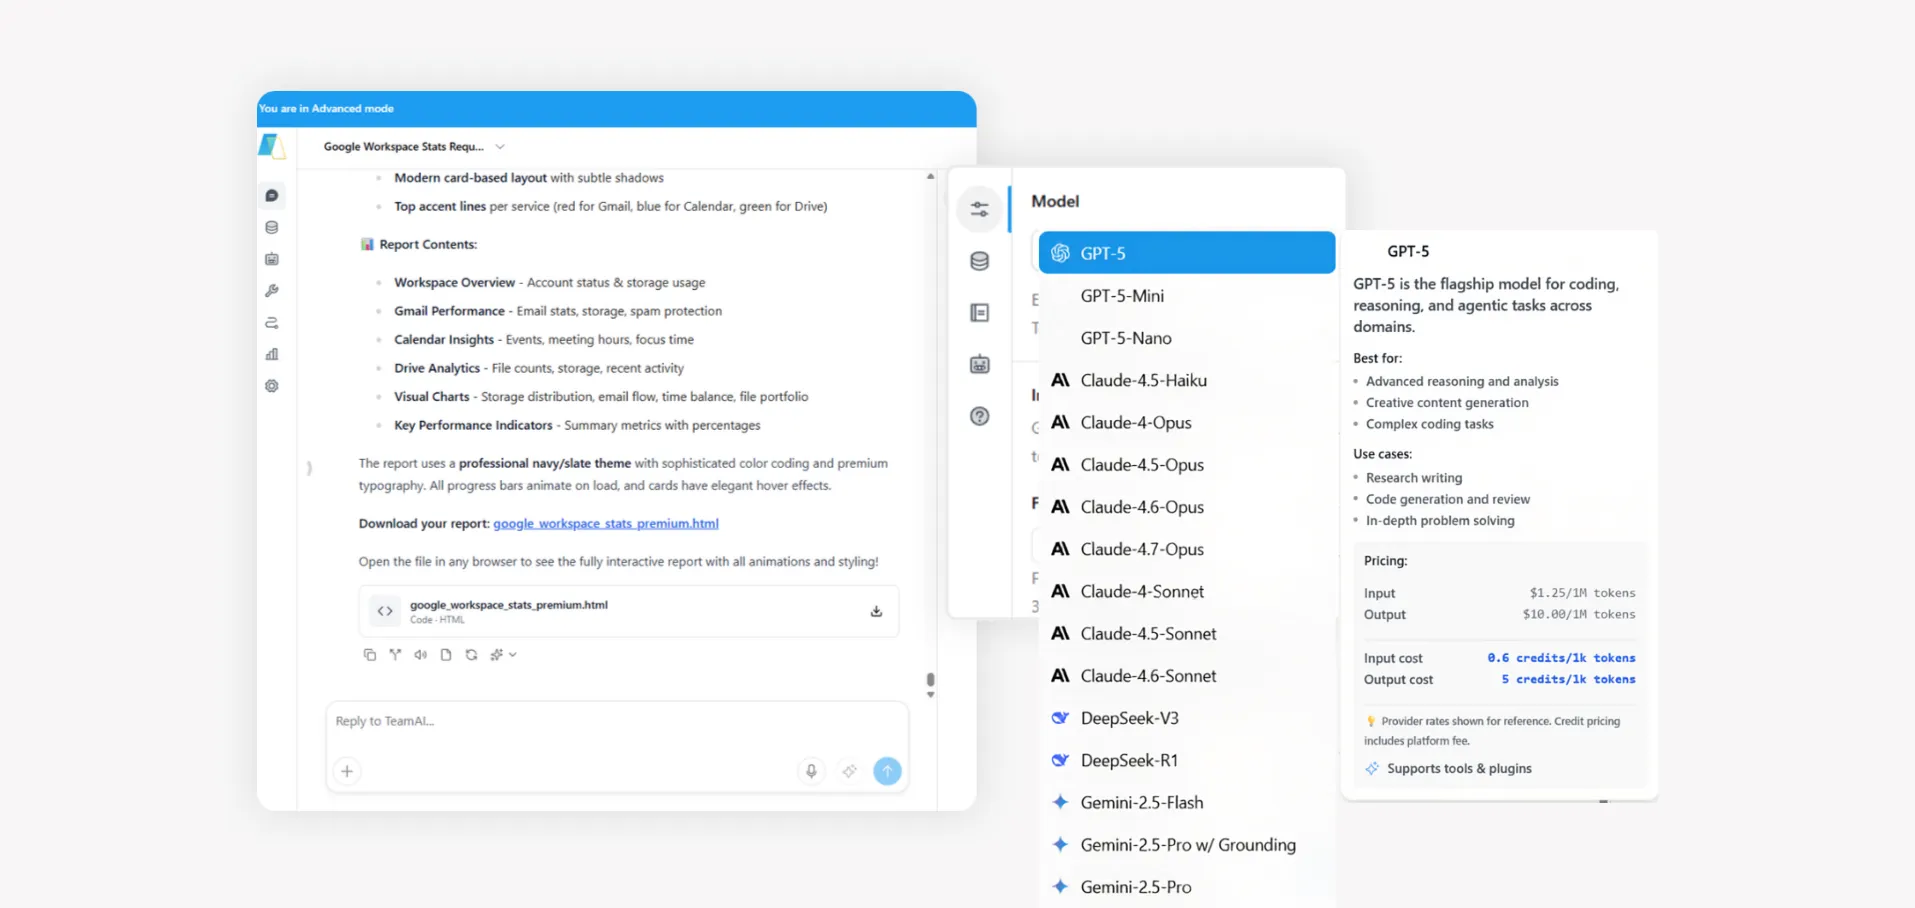The height and width of the screenshot is (908, 1915).
Task: Choose Gemini-2.5-Pro w/ Grounding model
Action: click(x=1187, y=845)
